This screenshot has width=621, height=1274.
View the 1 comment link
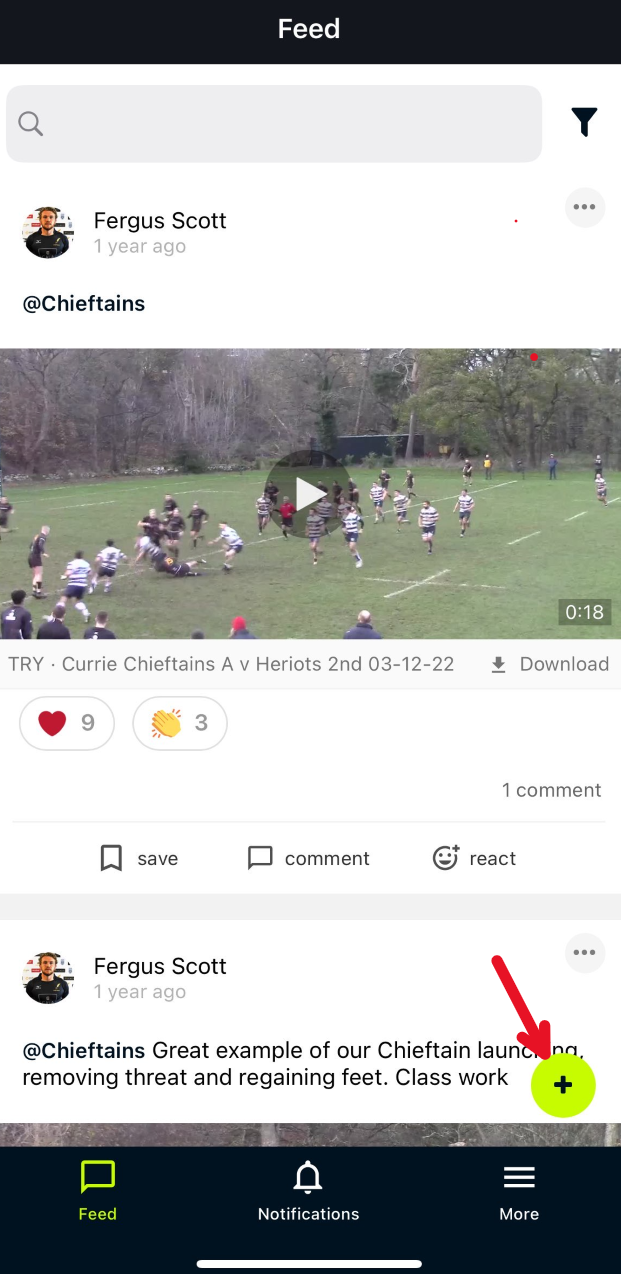coord(551,790)
